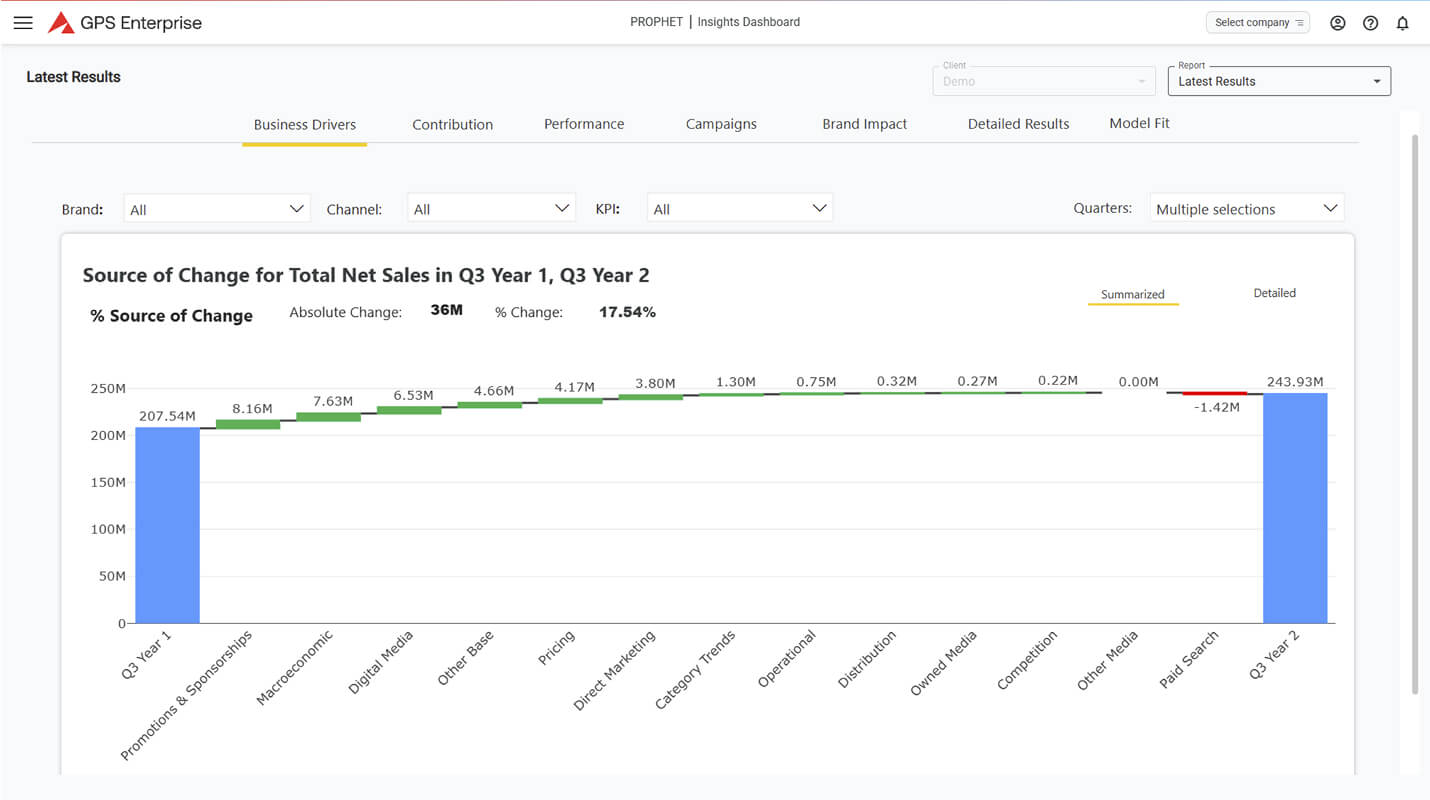Click the blue Q3 Year 1 bar
The height and width of the screenshot is (800, 1430).
click(167, 525)
